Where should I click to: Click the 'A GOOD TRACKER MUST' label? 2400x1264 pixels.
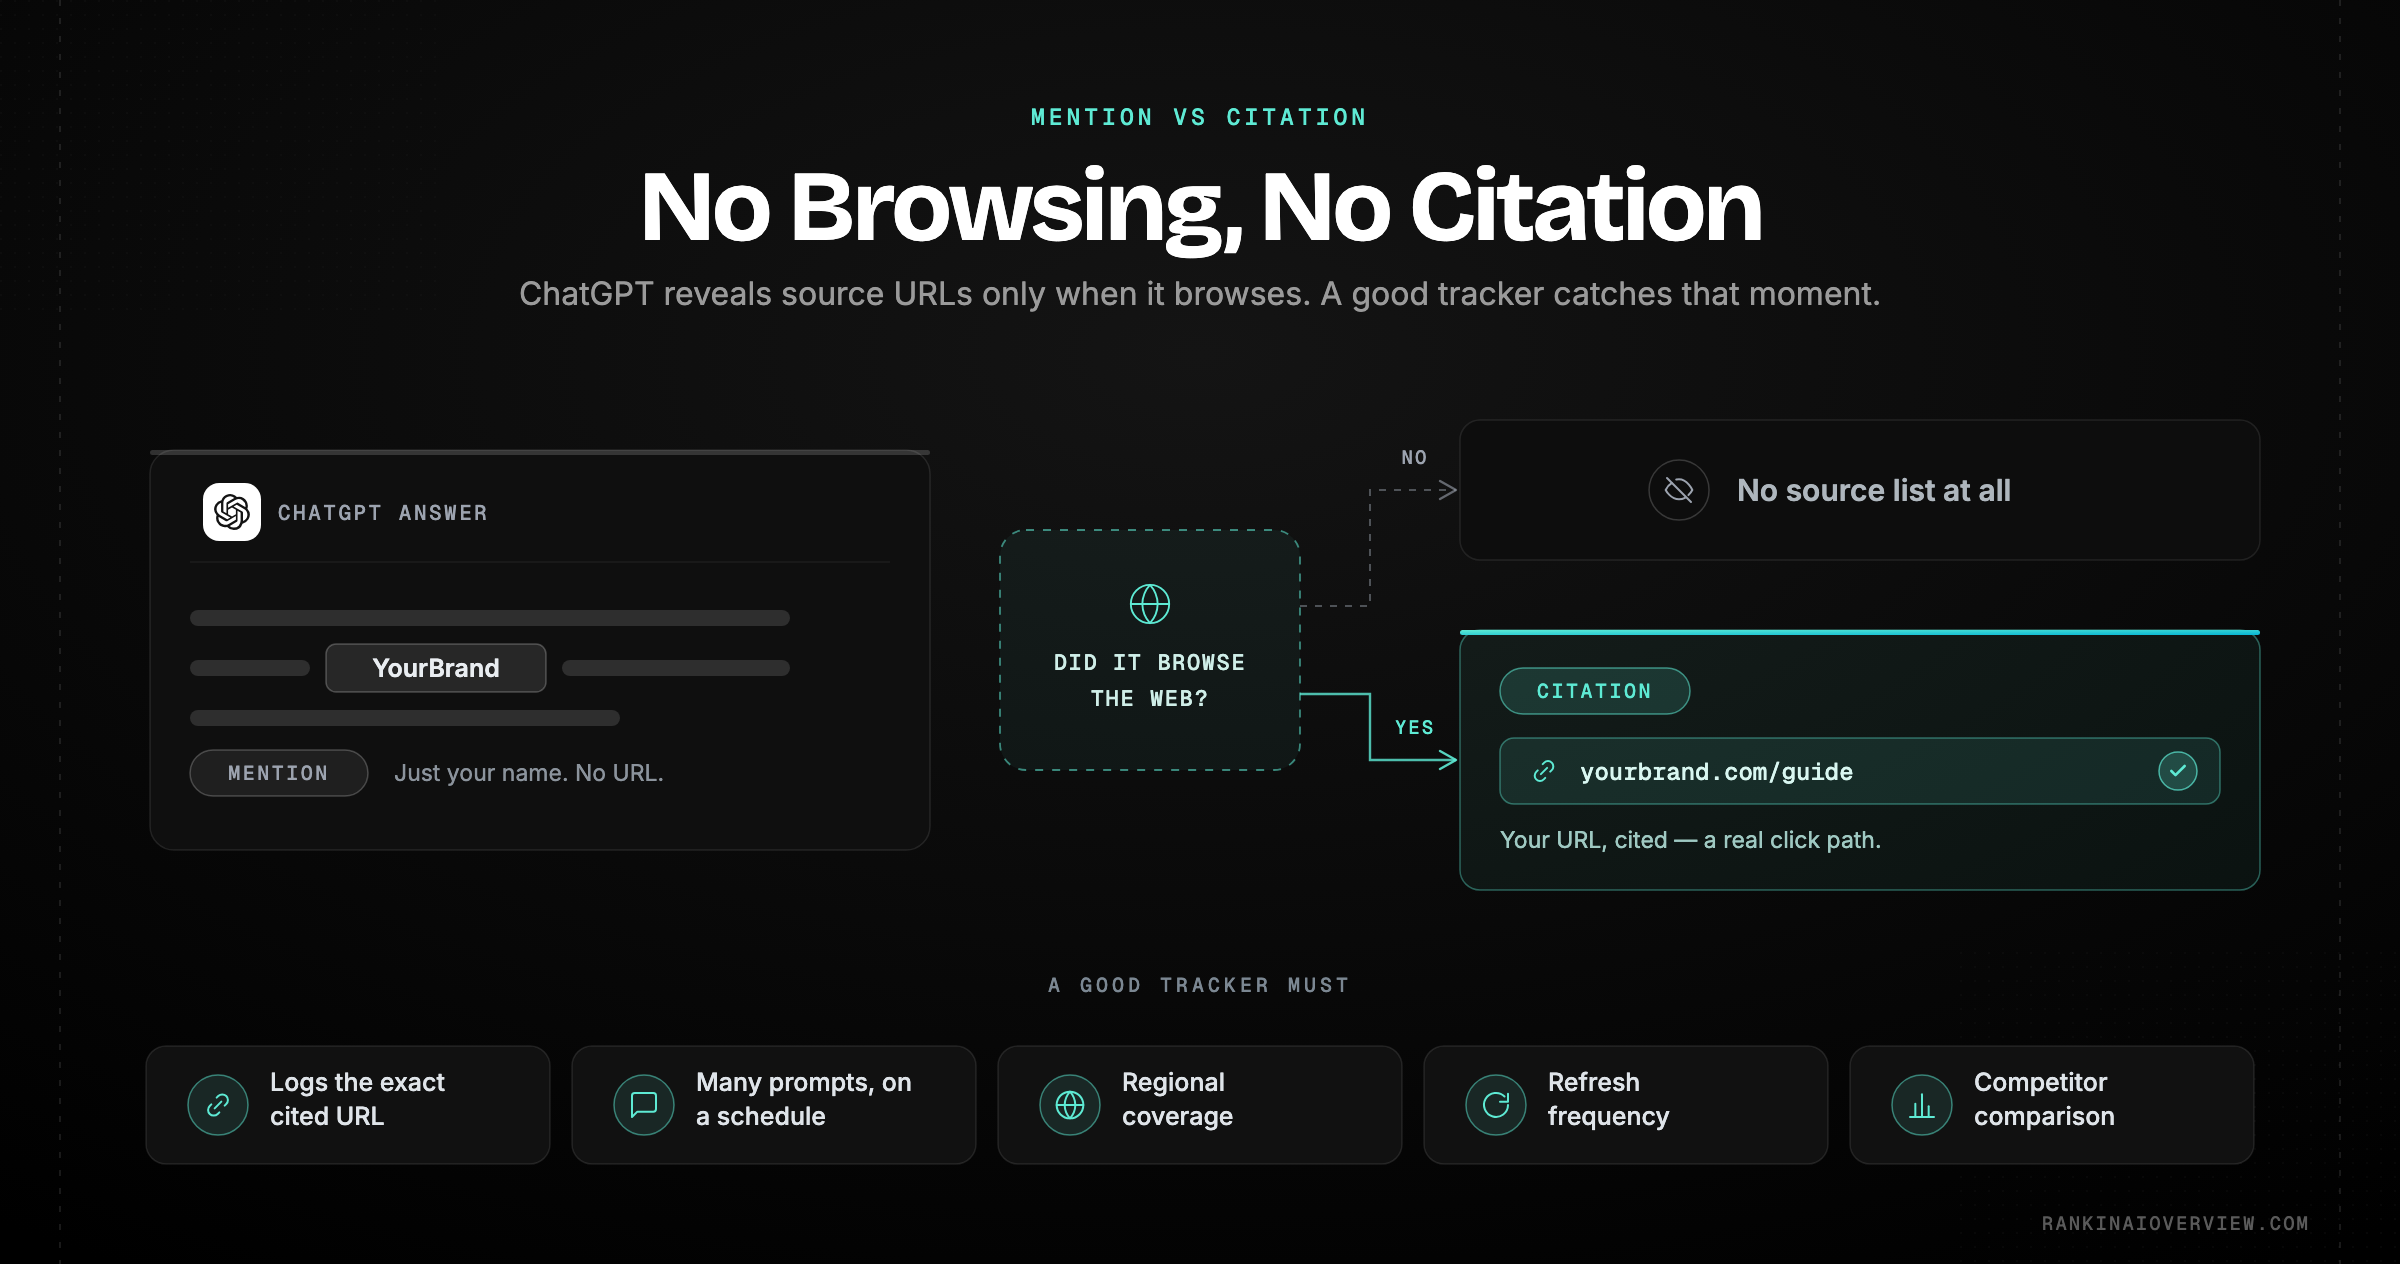1199,985
